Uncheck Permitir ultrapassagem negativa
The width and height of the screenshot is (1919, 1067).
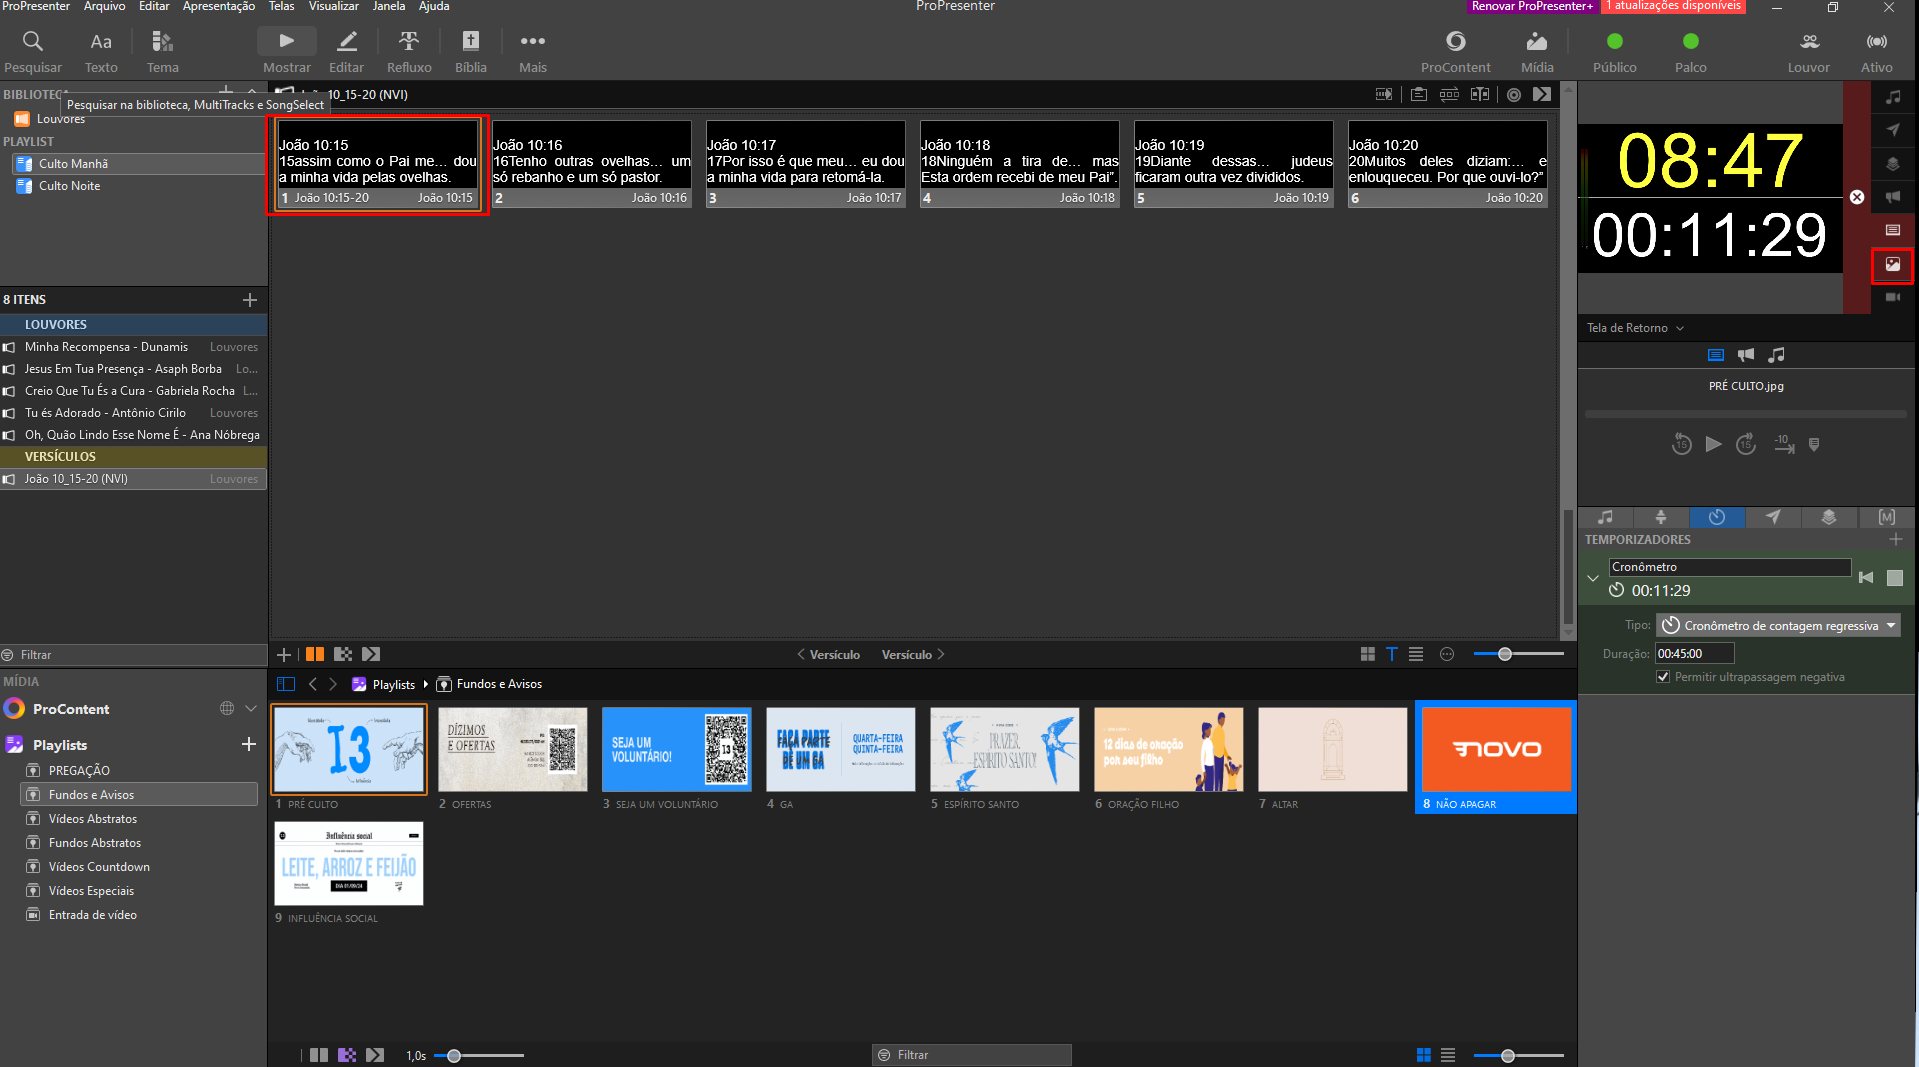tap(1663, 677)
